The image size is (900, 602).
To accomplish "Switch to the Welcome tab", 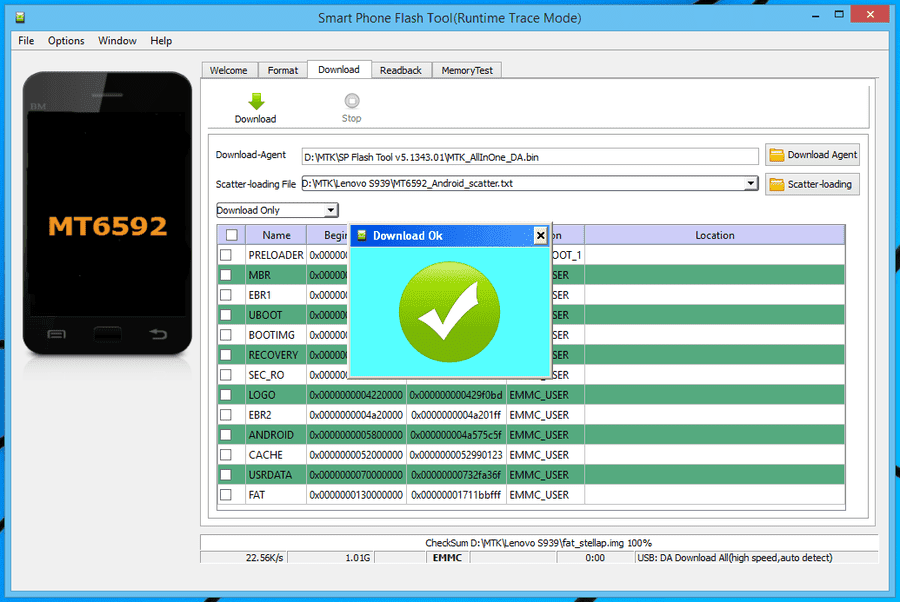I will tap(228, 70).
